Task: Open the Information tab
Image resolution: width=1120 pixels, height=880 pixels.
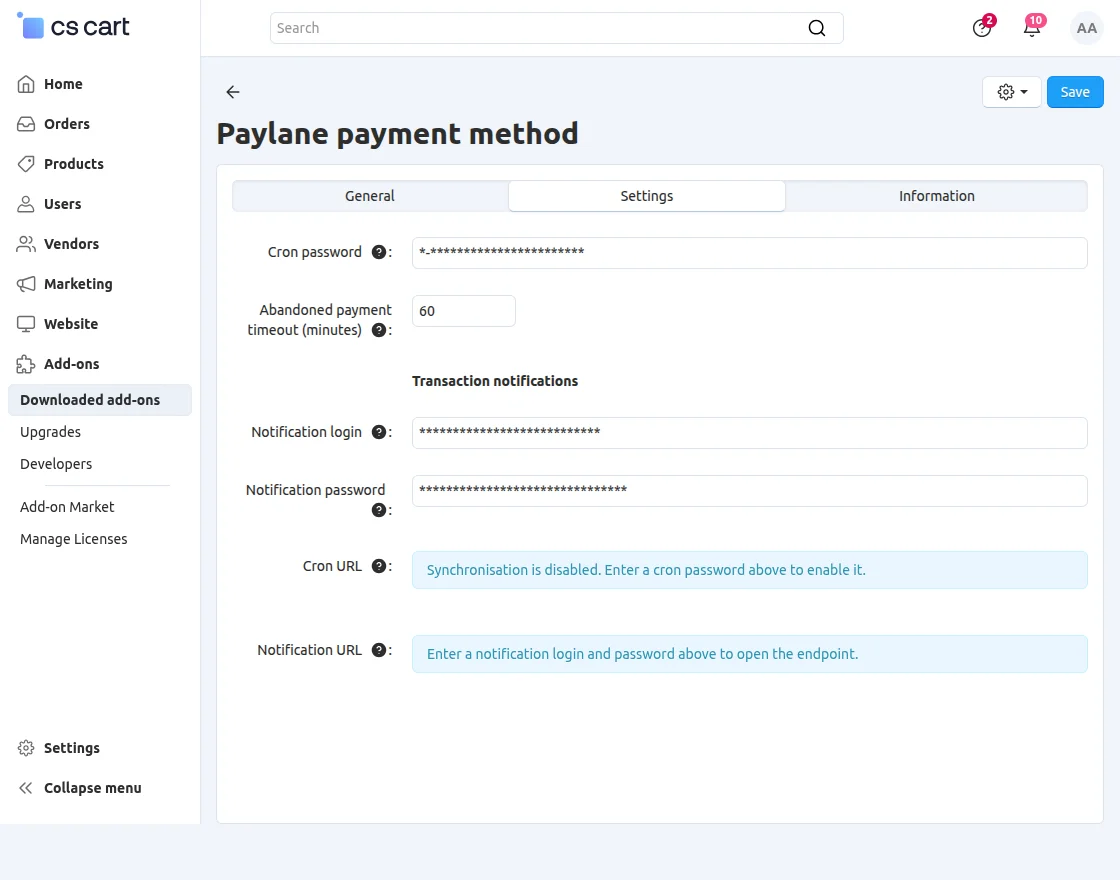Action: [936, 196]
